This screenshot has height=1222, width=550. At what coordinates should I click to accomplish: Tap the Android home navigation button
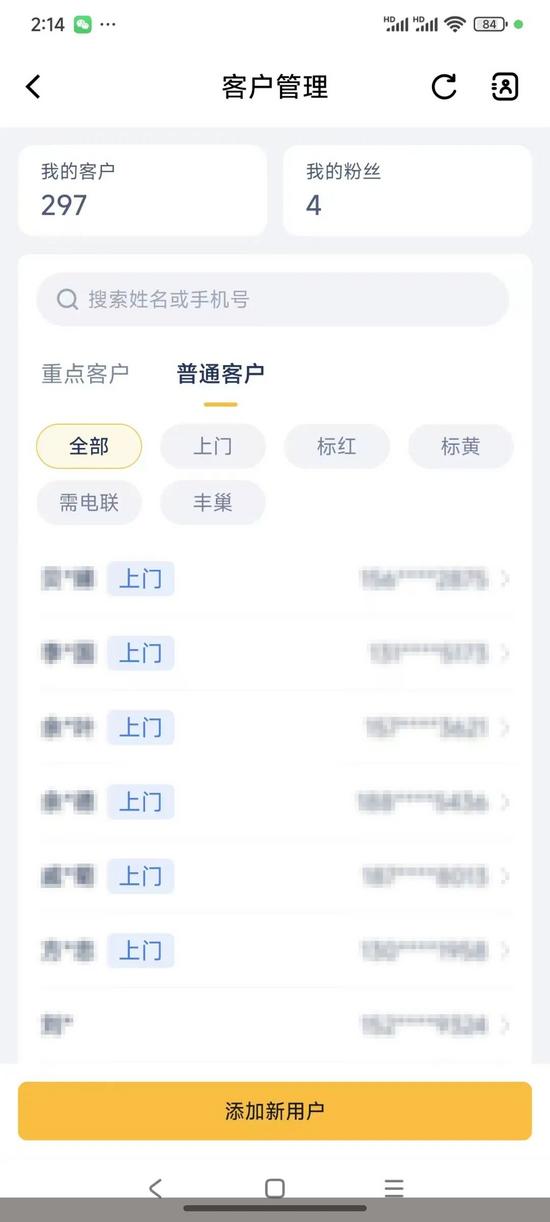pyautogui.click(x=275, y=1188)
